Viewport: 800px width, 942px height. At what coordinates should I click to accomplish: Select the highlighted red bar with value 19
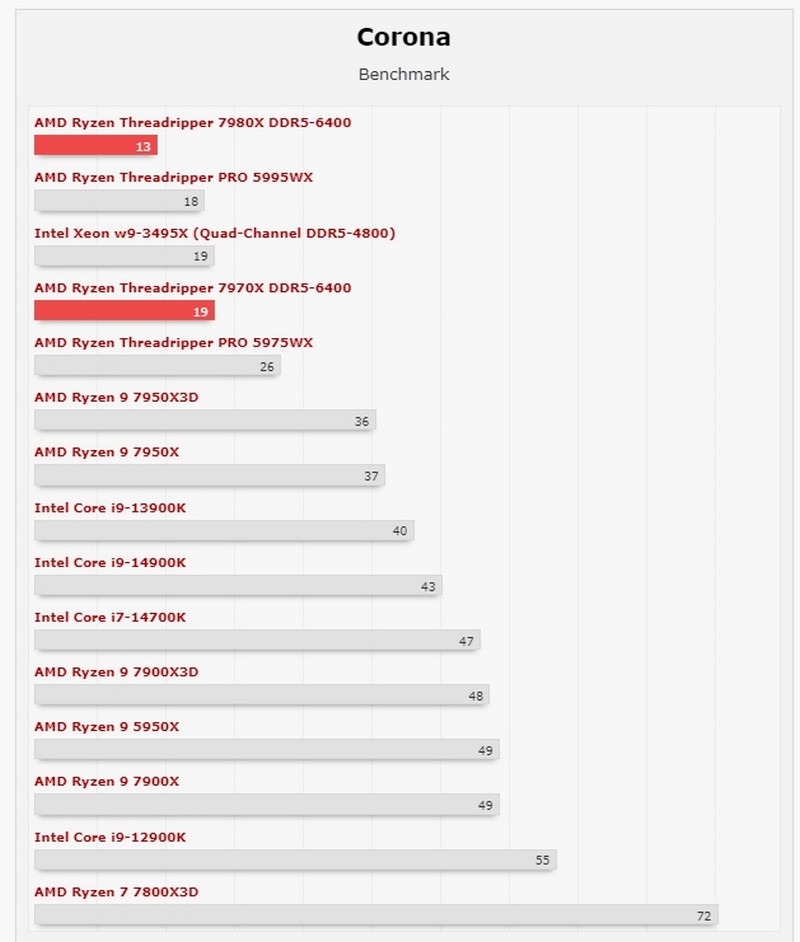(x=124, y=311)
